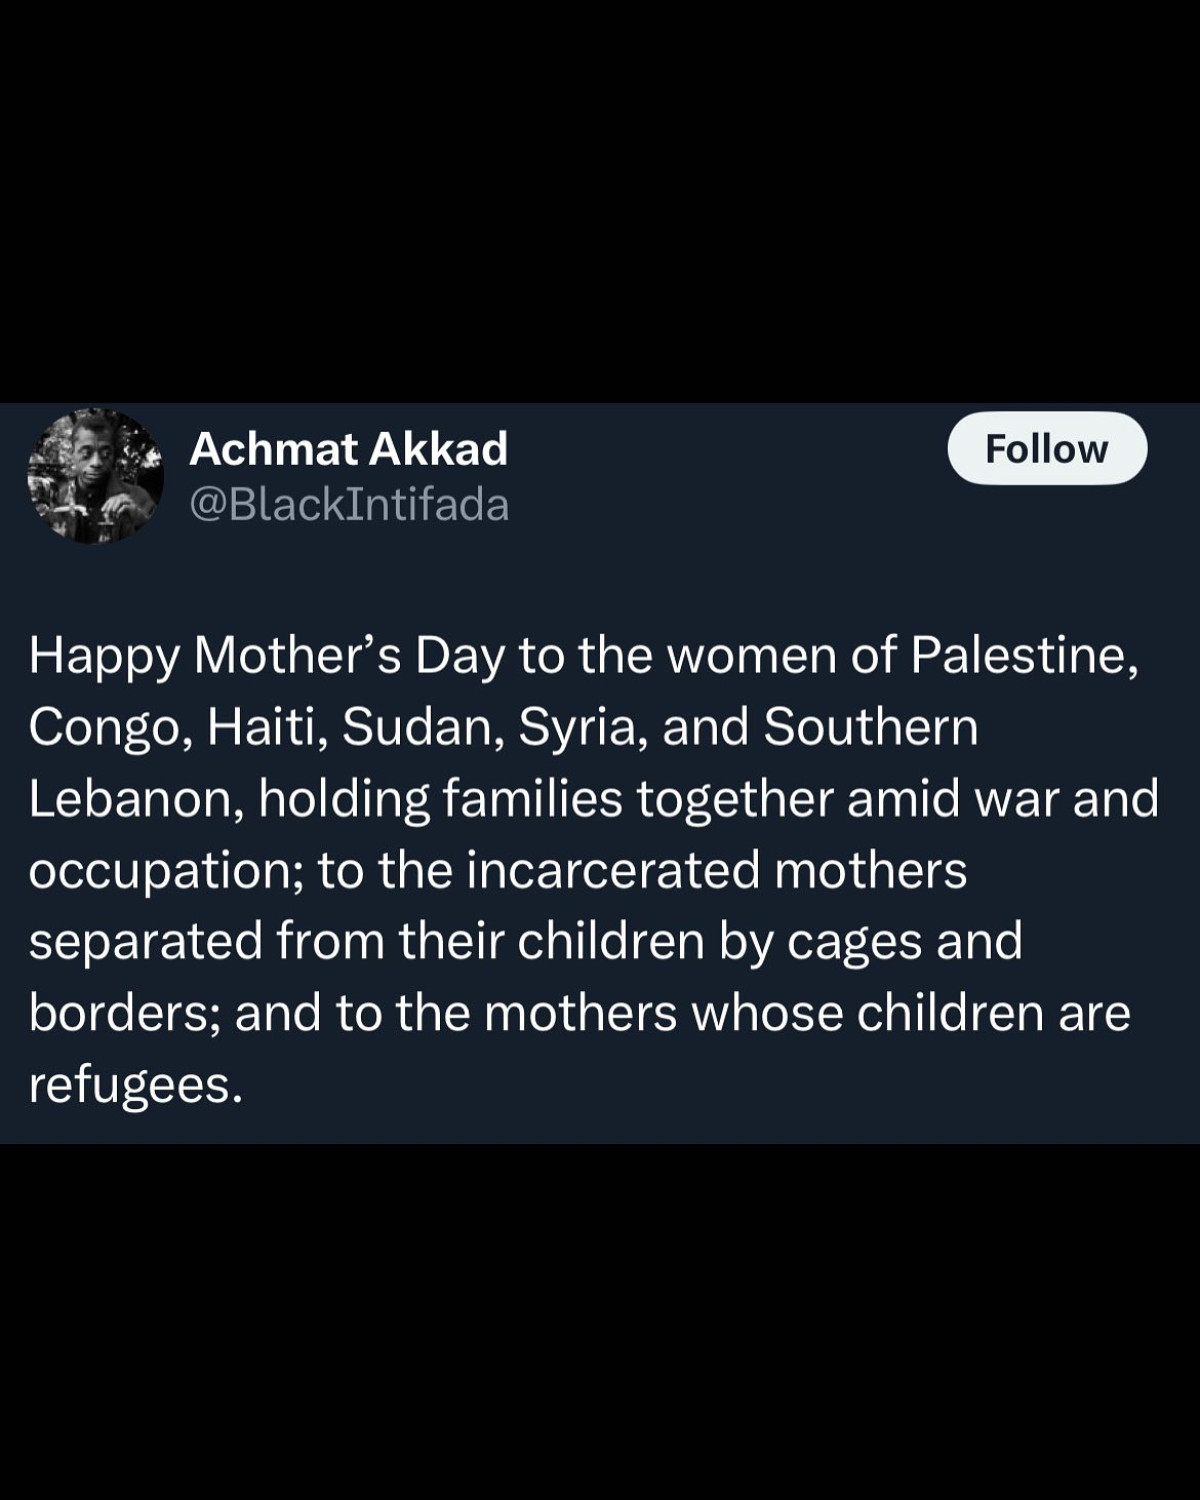Visit the @BlackIntifada handle
The width and height of the screenshot is (1200, 1500).
click(349, 505)
